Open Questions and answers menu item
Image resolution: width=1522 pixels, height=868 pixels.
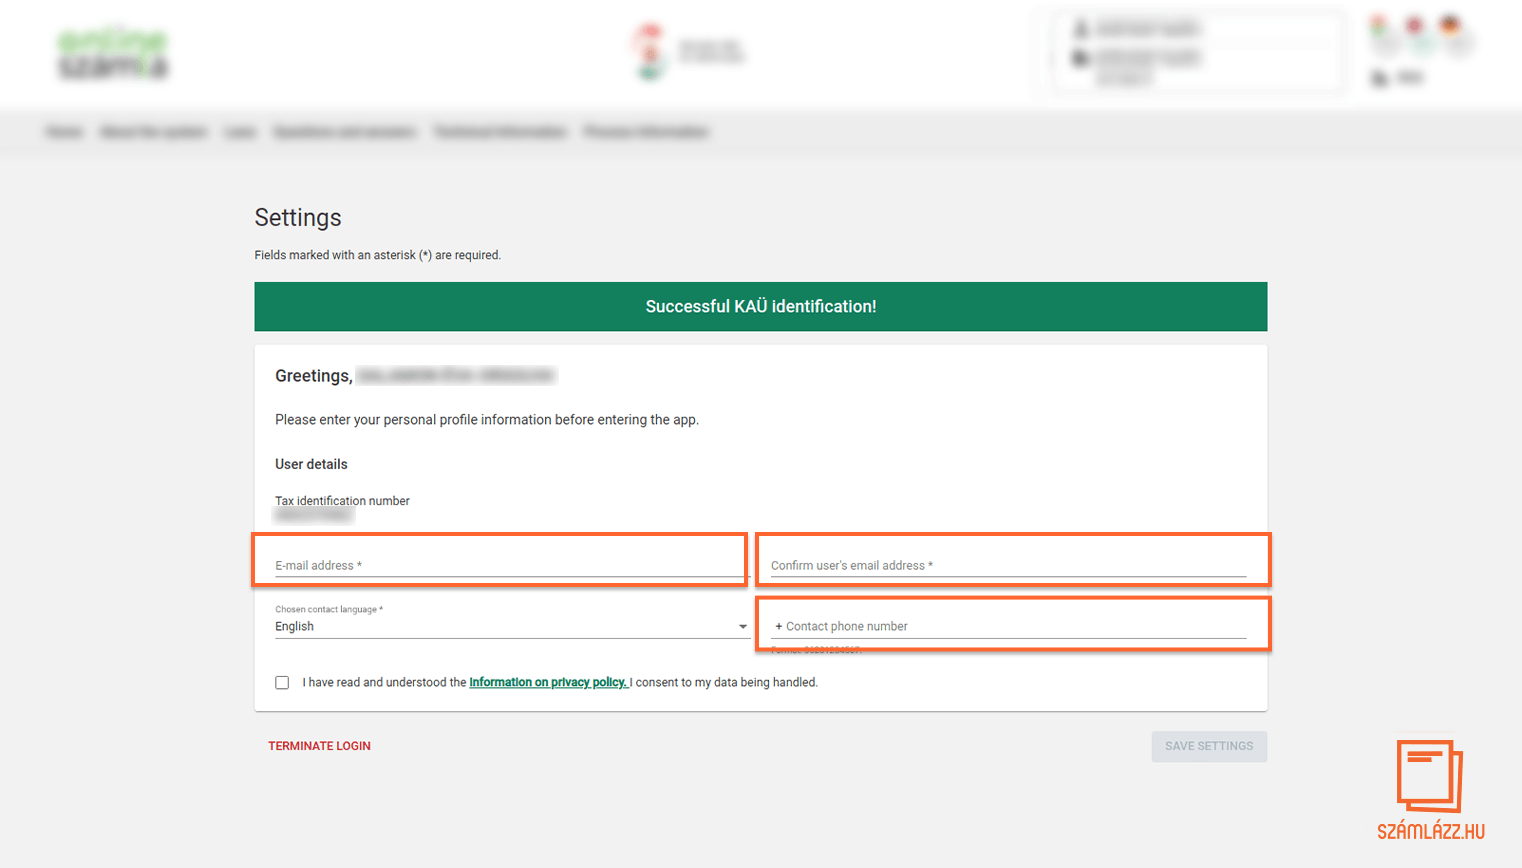click(344, 132)
